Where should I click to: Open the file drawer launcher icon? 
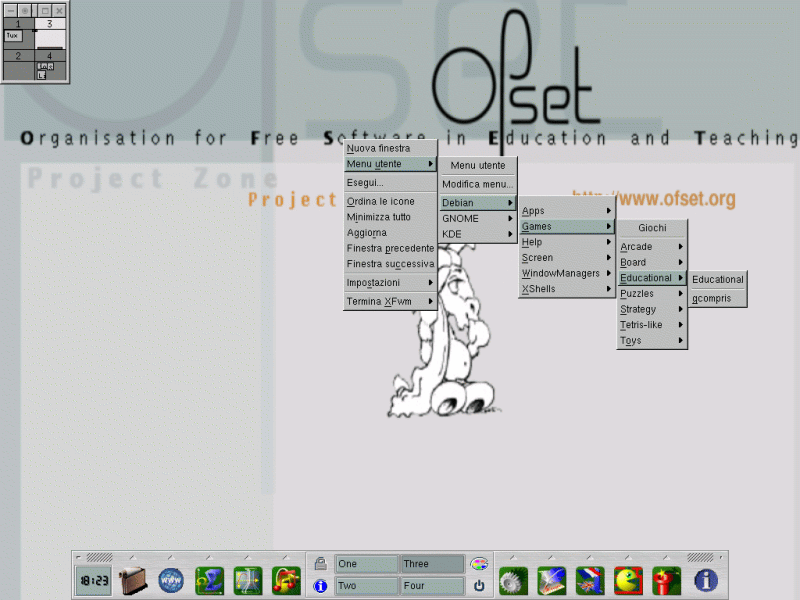[133, 581]
